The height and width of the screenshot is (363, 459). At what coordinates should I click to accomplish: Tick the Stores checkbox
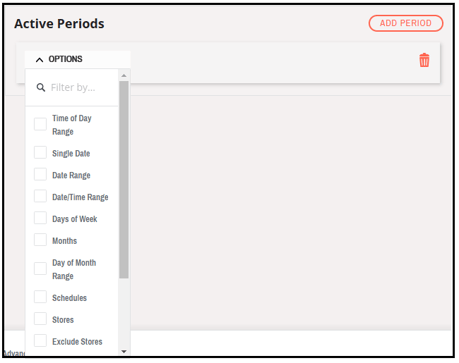point(40,319)
